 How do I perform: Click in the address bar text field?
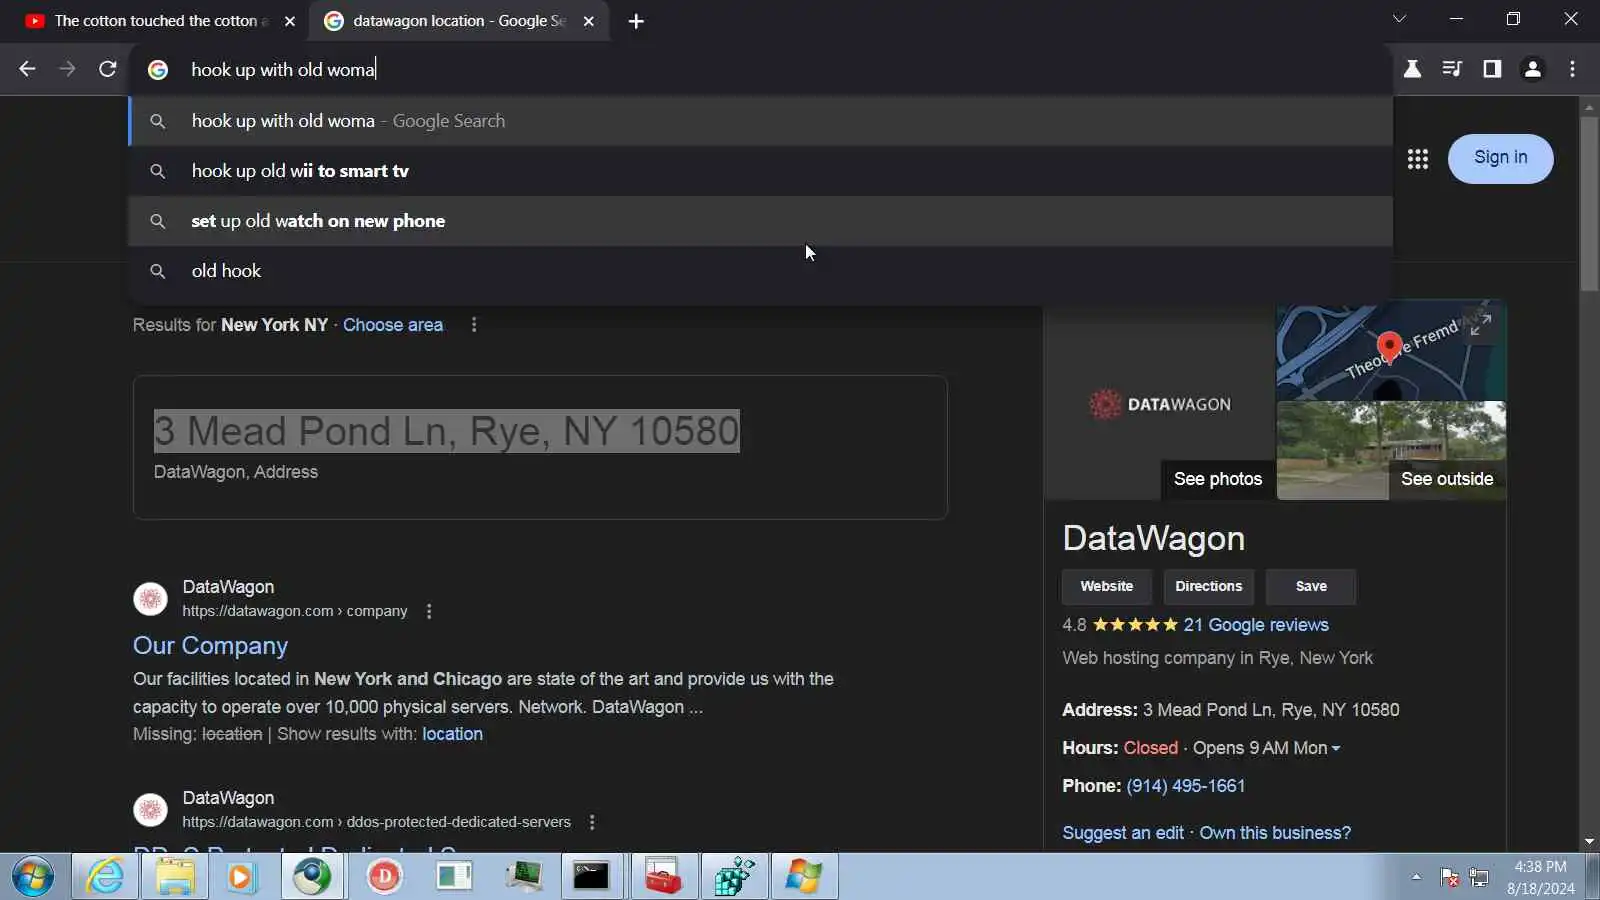pyautogui.click(x=761, y=69)
